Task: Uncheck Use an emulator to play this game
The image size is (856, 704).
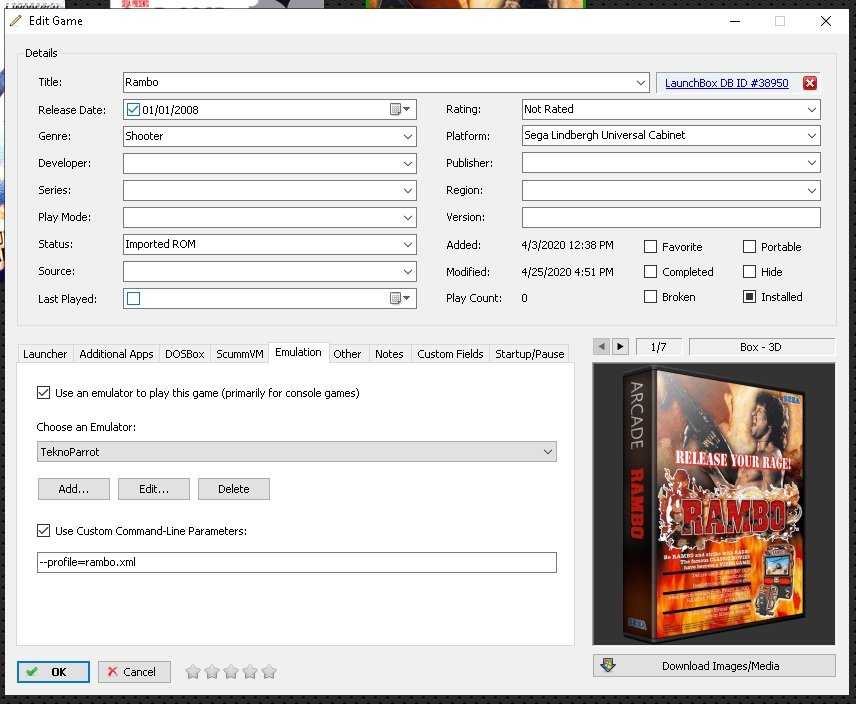Action: click(43, 393)
